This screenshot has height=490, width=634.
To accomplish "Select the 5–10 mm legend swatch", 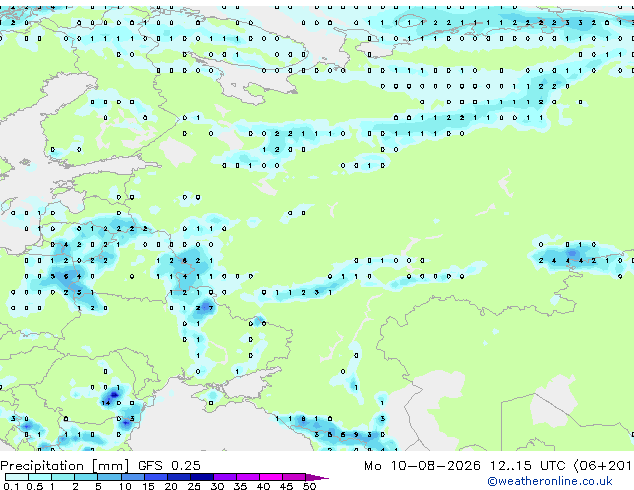I will (109, 477).
